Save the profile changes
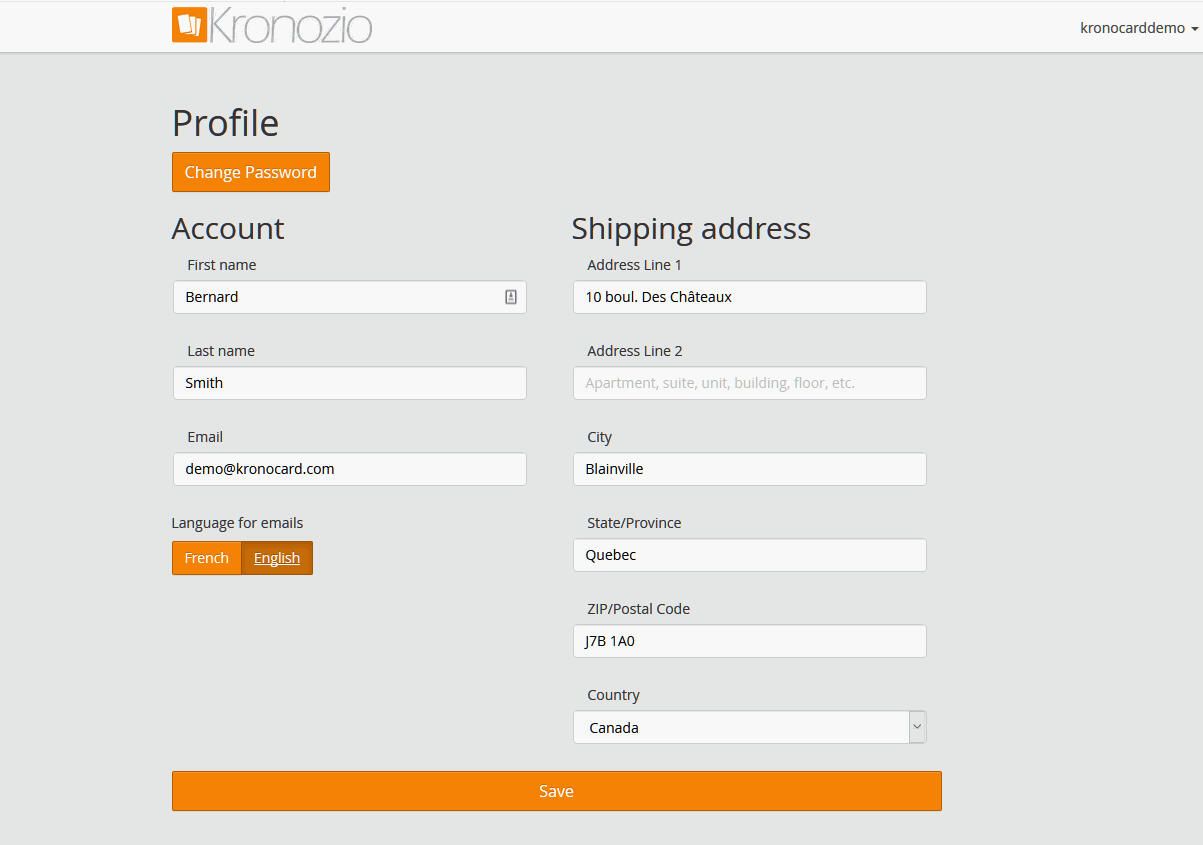1203x845 pixels. [557, 791]
